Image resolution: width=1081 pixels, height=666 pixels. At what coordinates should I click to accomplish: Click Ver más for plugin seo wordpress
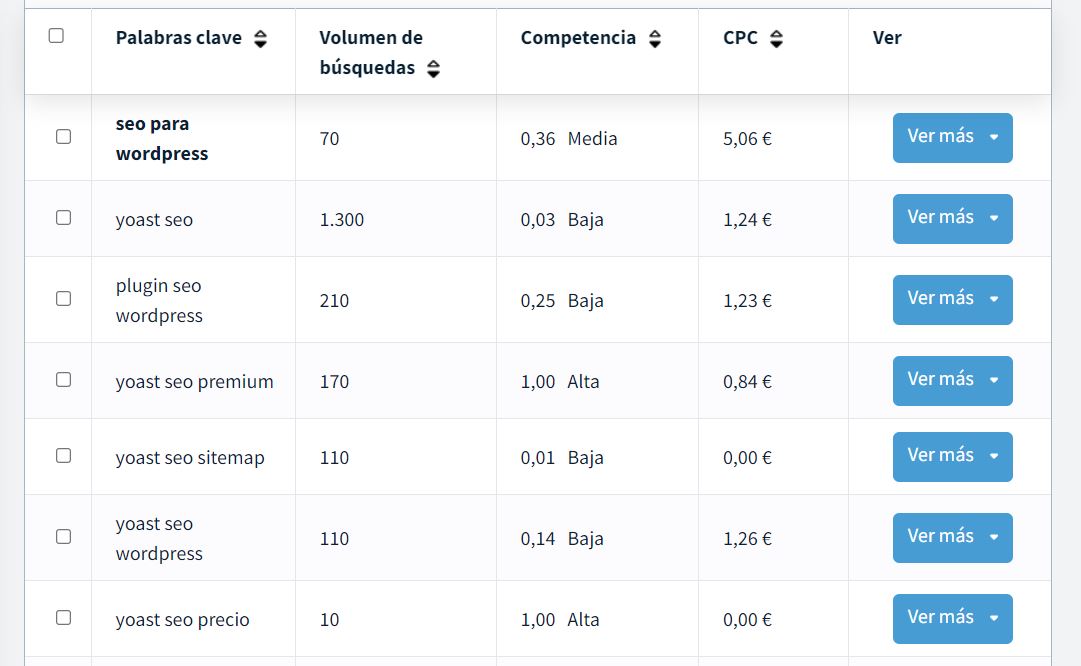[x=940, y=299]
